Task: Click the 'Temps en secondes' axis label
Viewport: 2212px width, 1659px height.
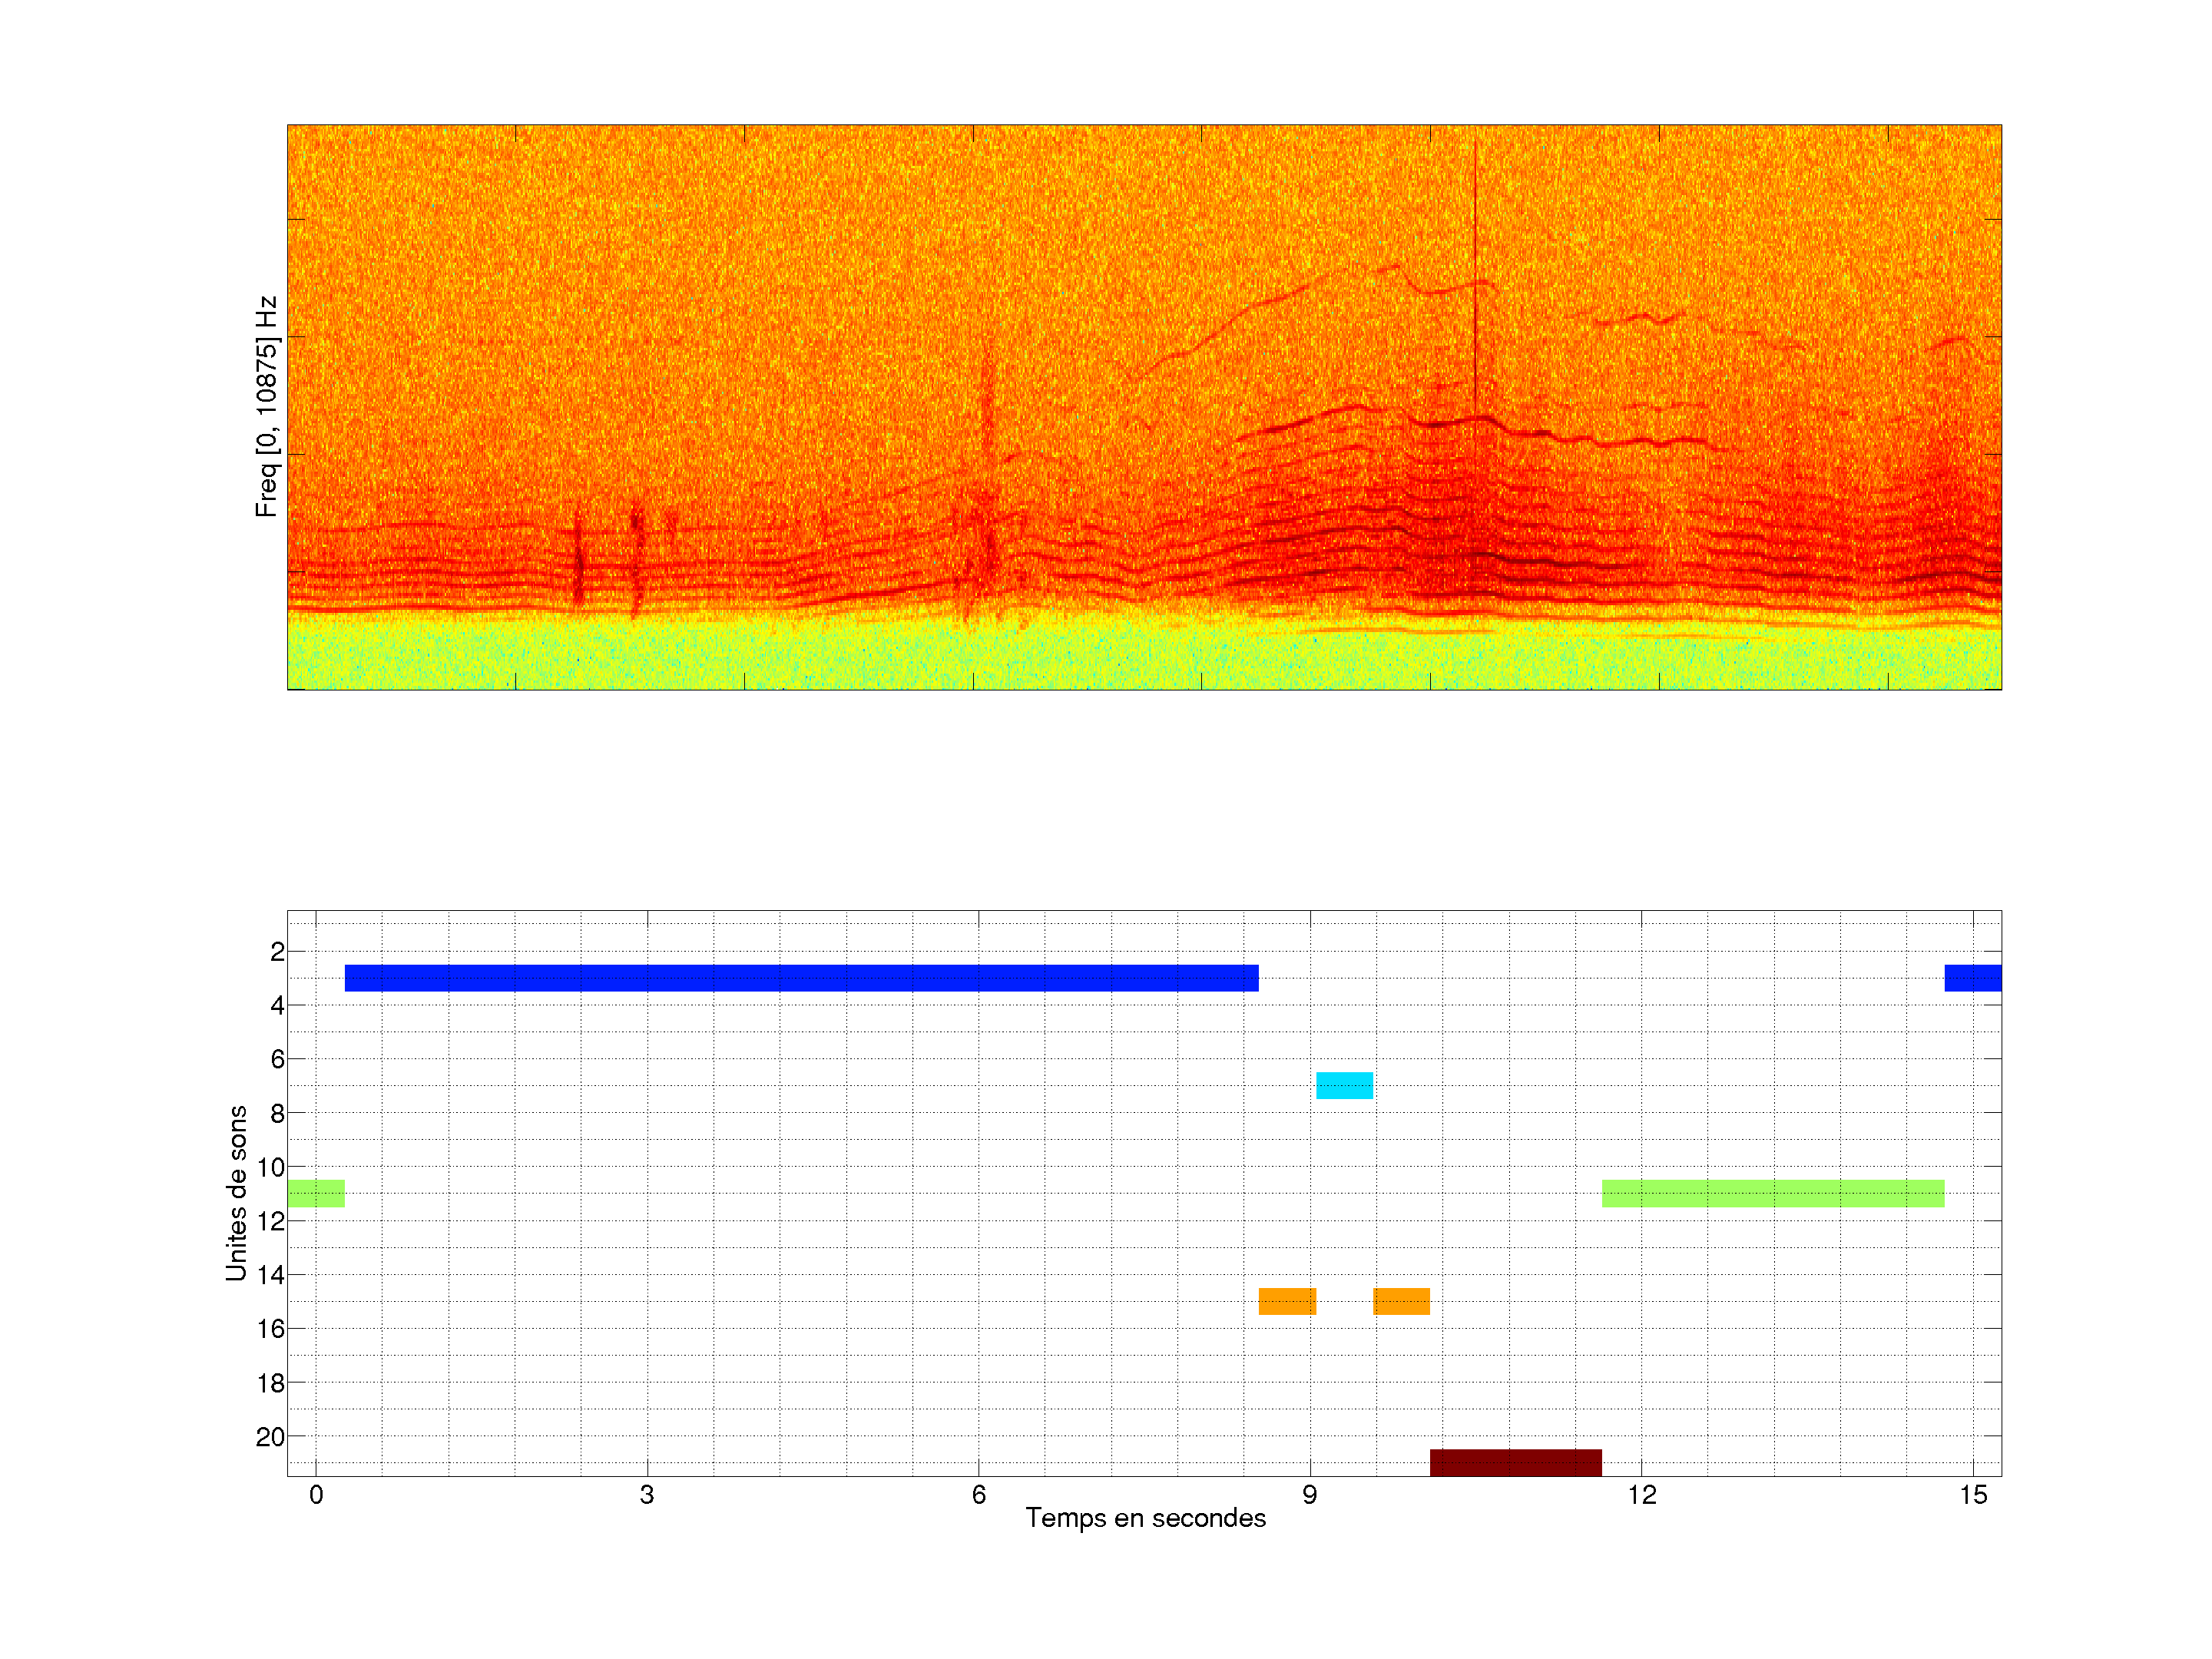Action: pyautogui.click(x=1145, y=1518)
